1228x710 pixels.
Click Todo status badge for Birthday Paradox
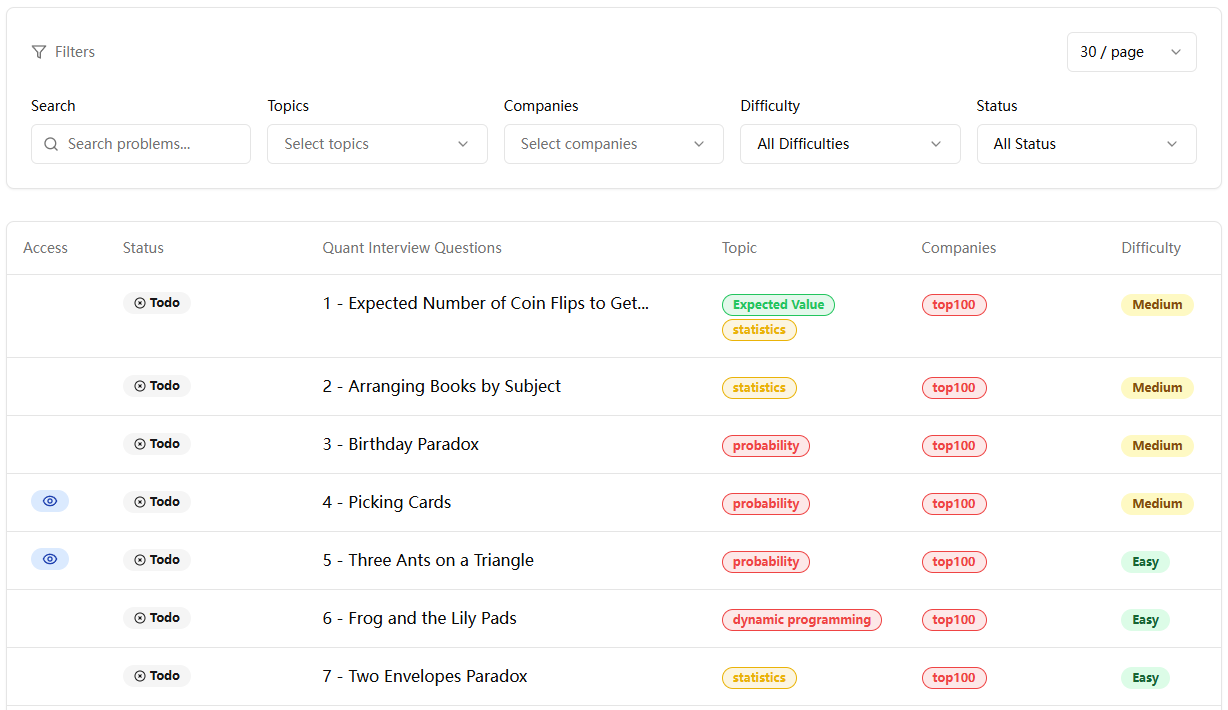pyautogui.click(x=157, y=444)
